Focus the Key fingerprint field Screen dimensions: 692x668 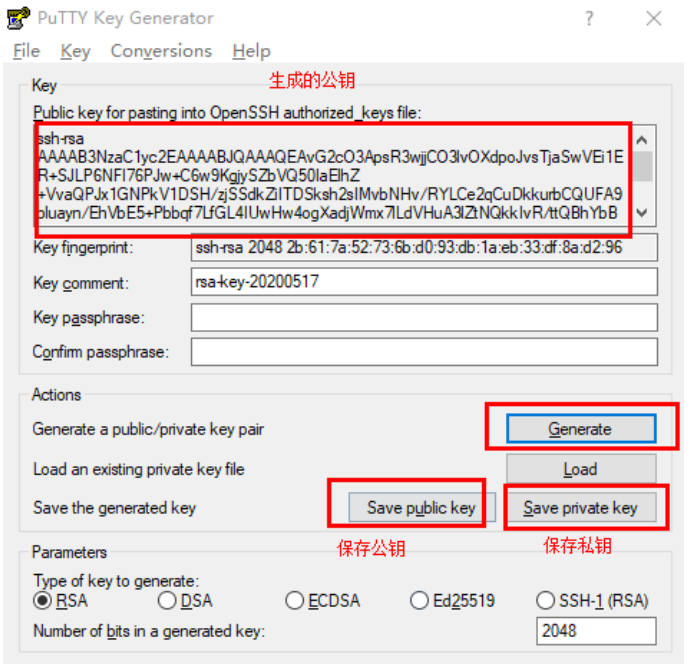coord(424,248)
